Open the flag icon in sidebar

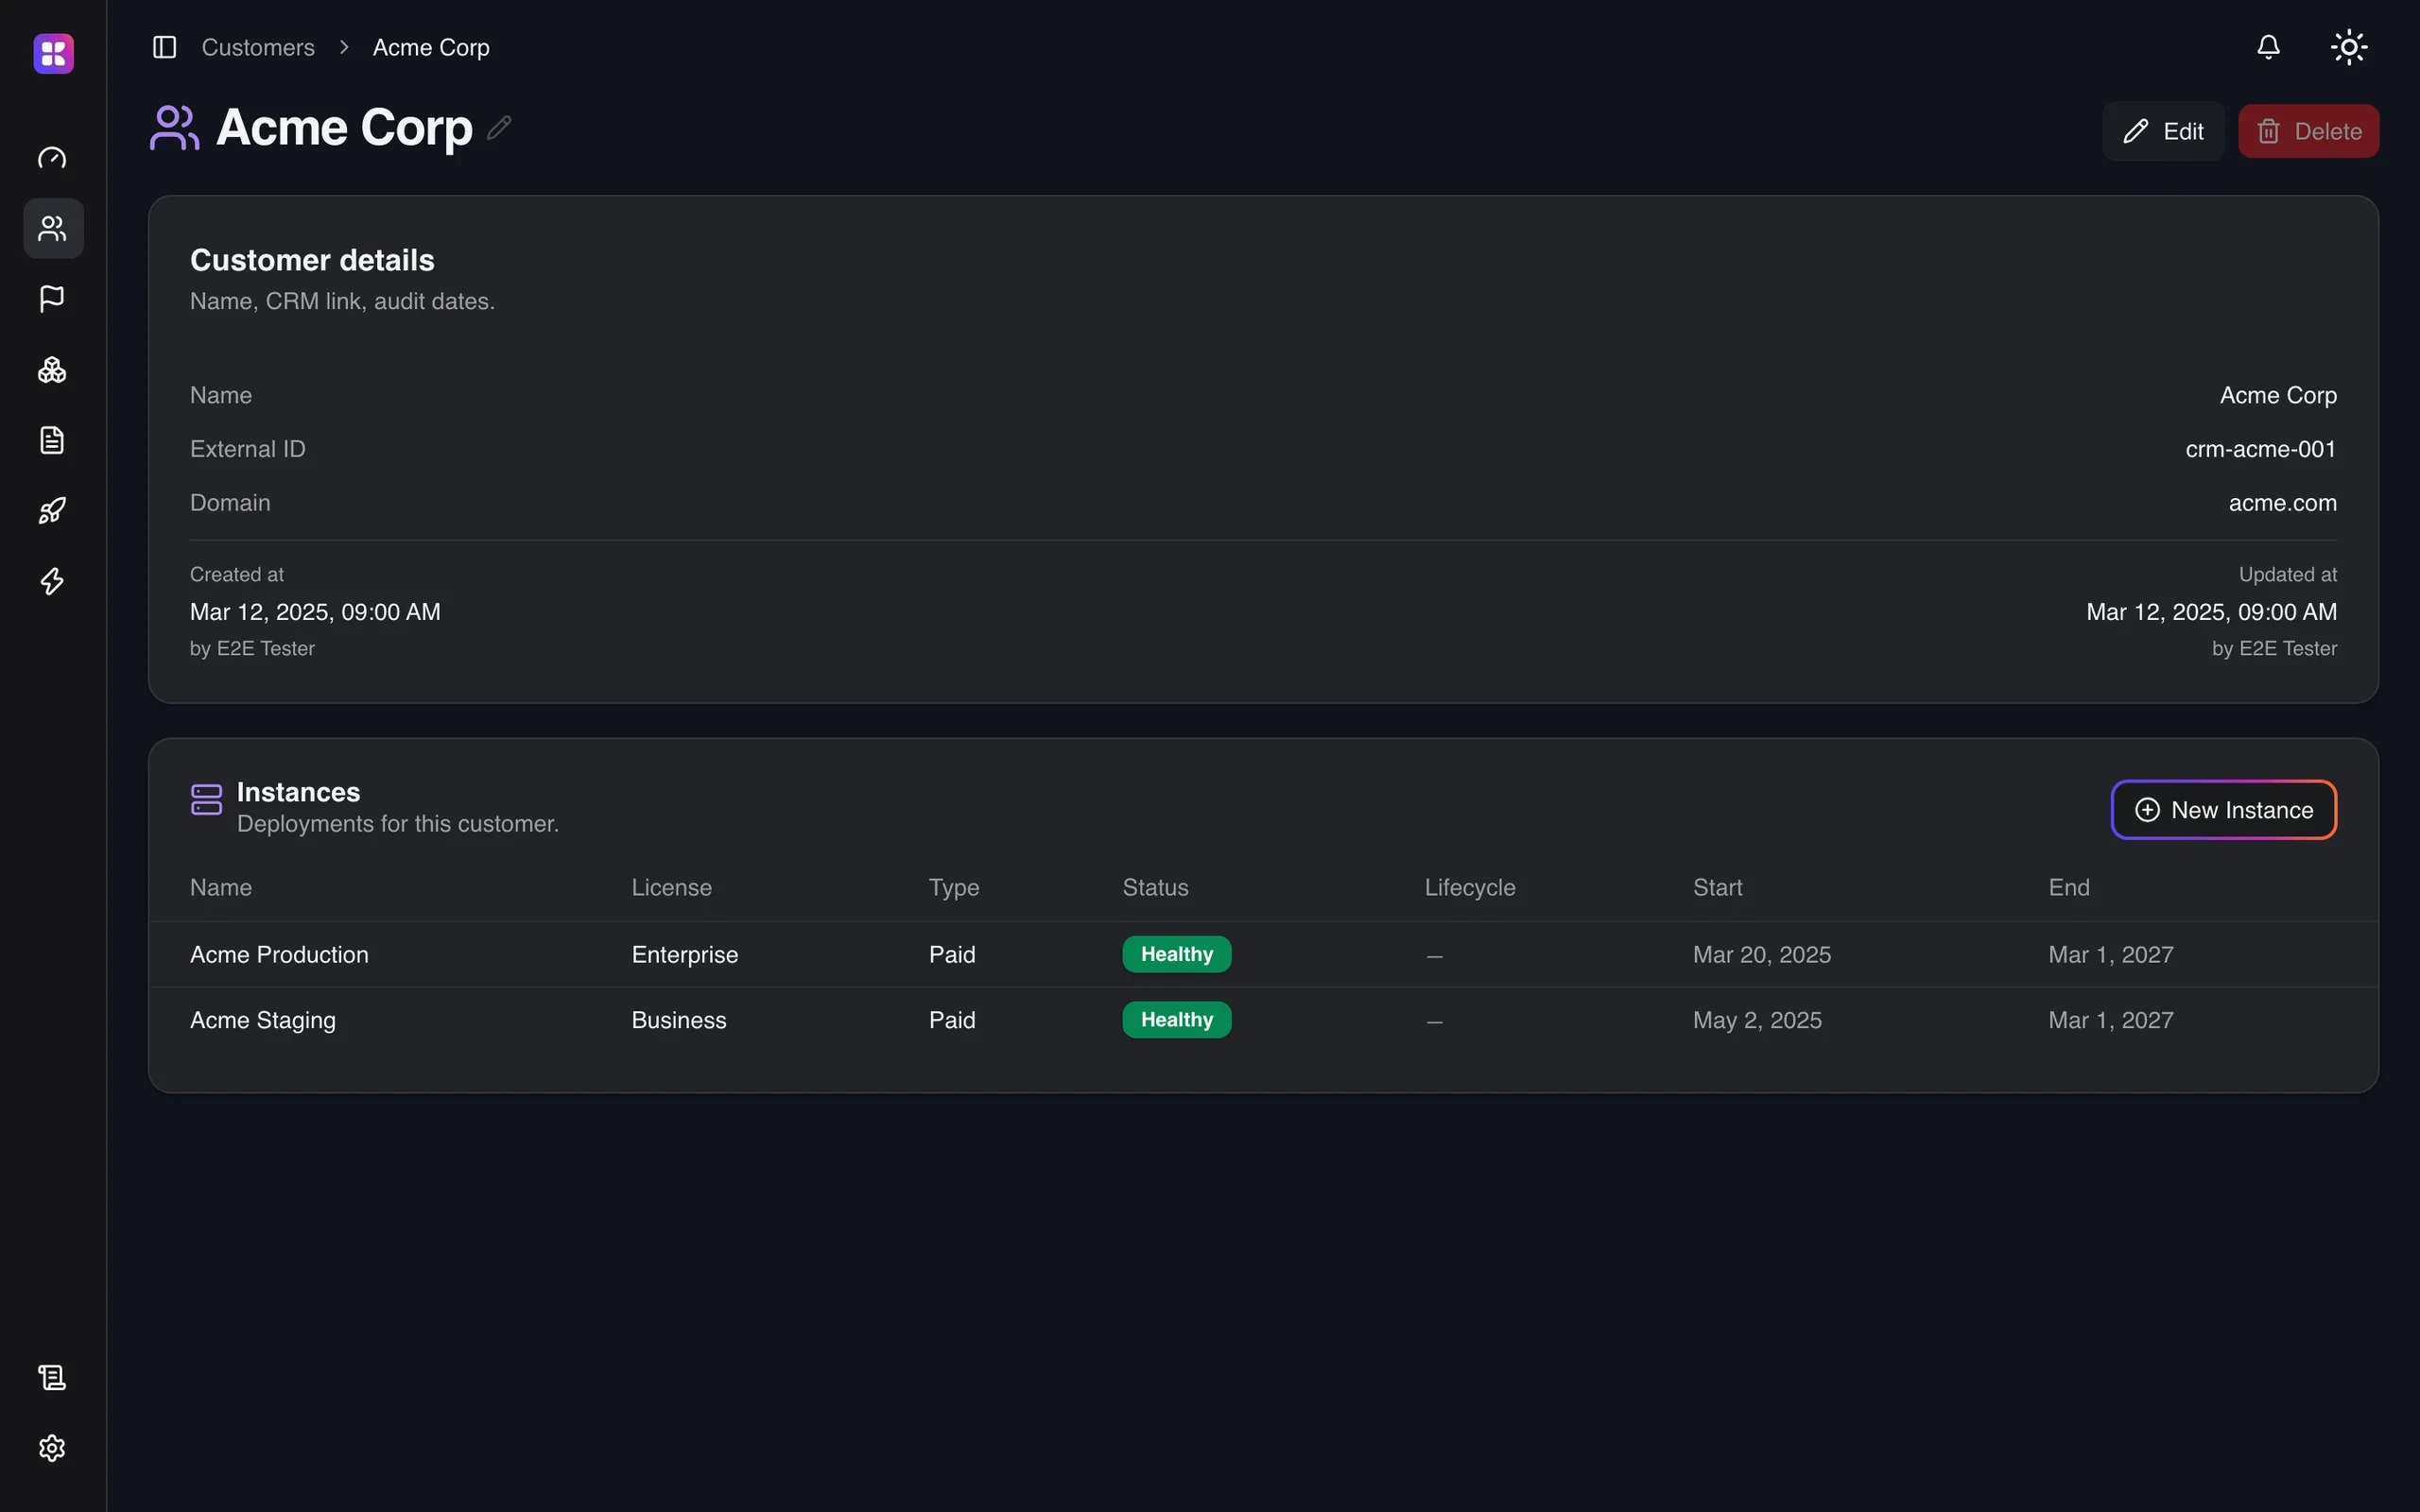point(52,299)
